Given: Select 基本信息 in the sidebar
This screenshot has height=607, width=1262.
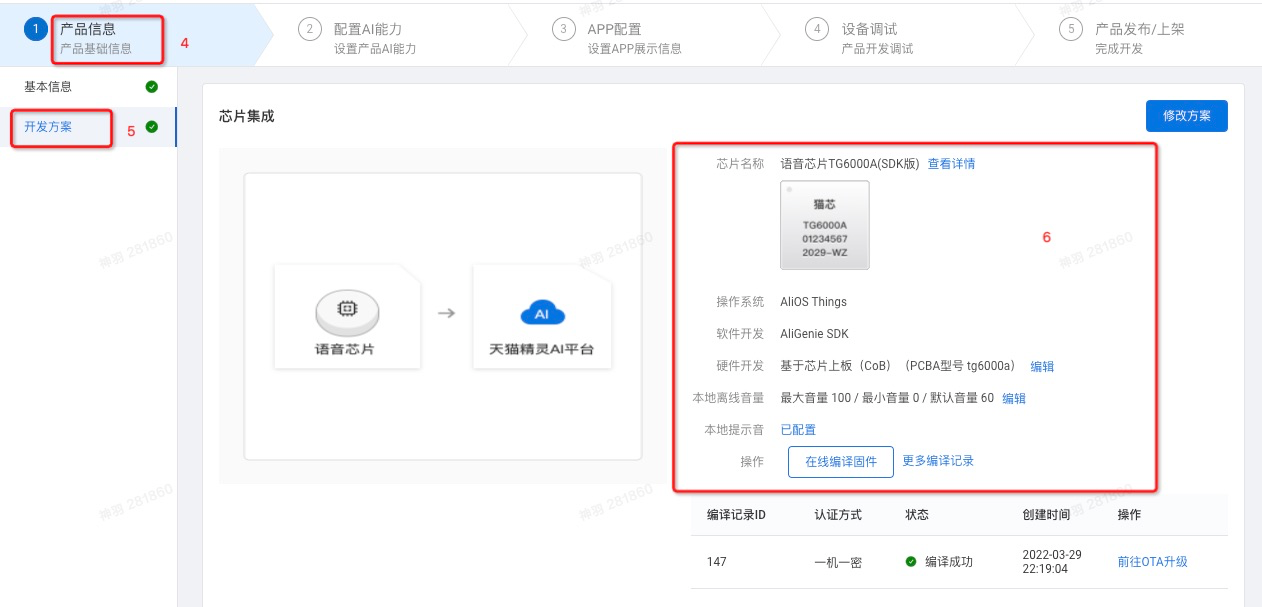Looking at the screenshot, I should 48,87.
